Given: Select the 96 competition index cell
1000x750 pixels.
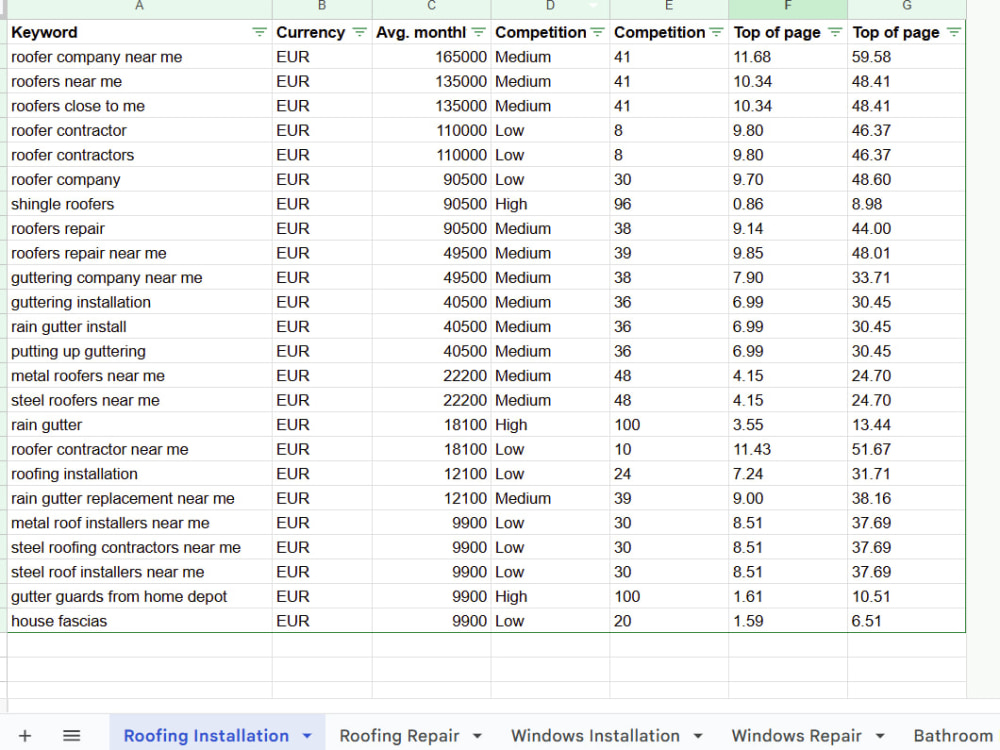Looking at the screenshot, I should click(669, 204).
